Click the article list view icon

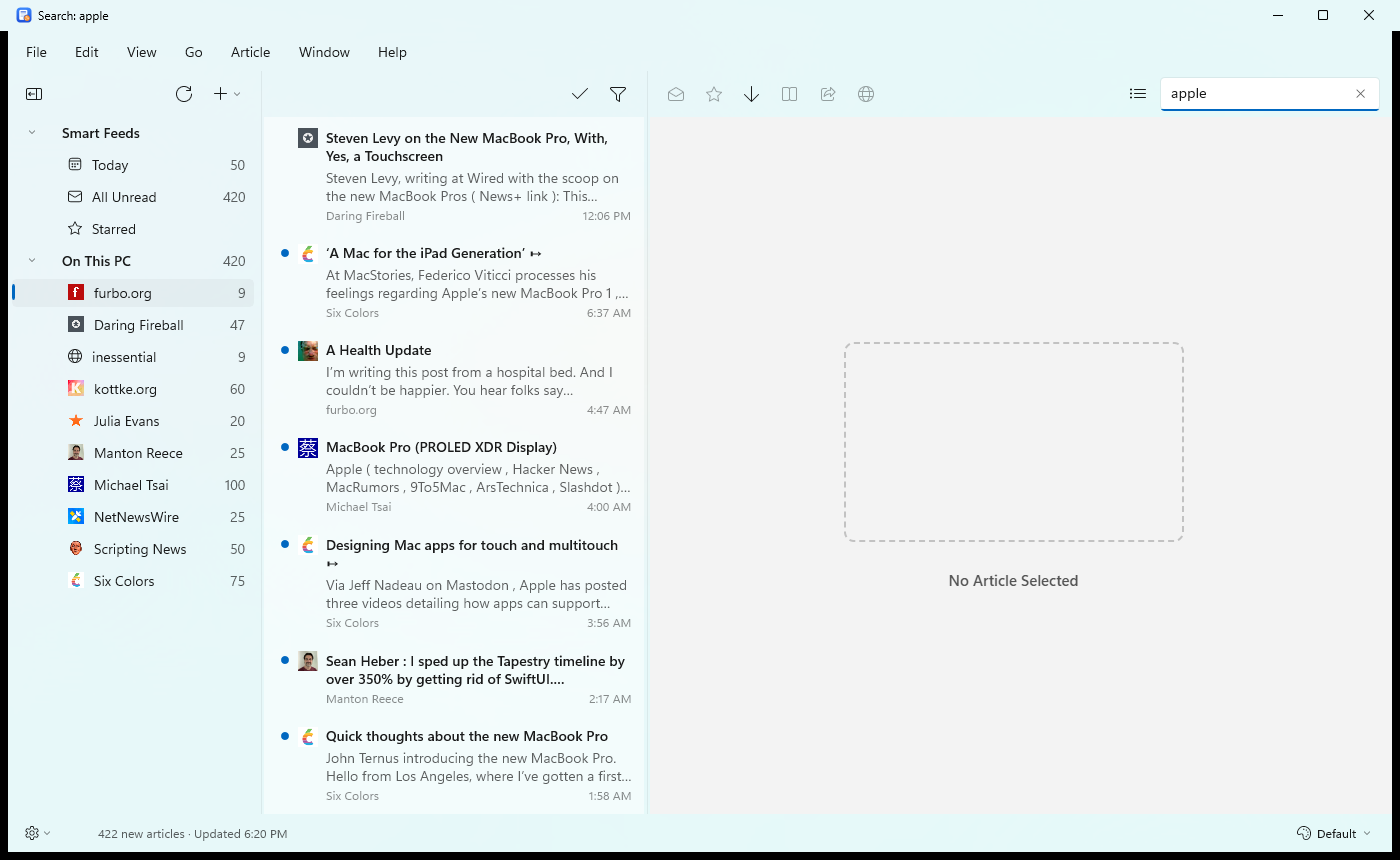(x=1138, y=94)
